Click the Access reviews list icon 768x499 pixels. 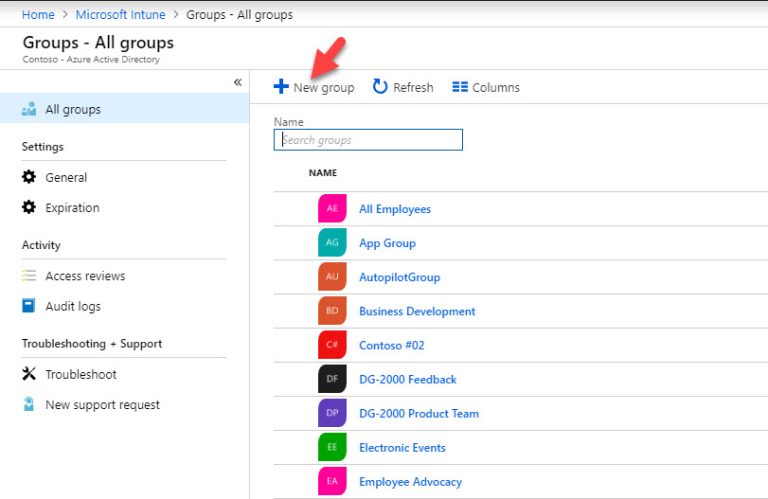[29, 276]
